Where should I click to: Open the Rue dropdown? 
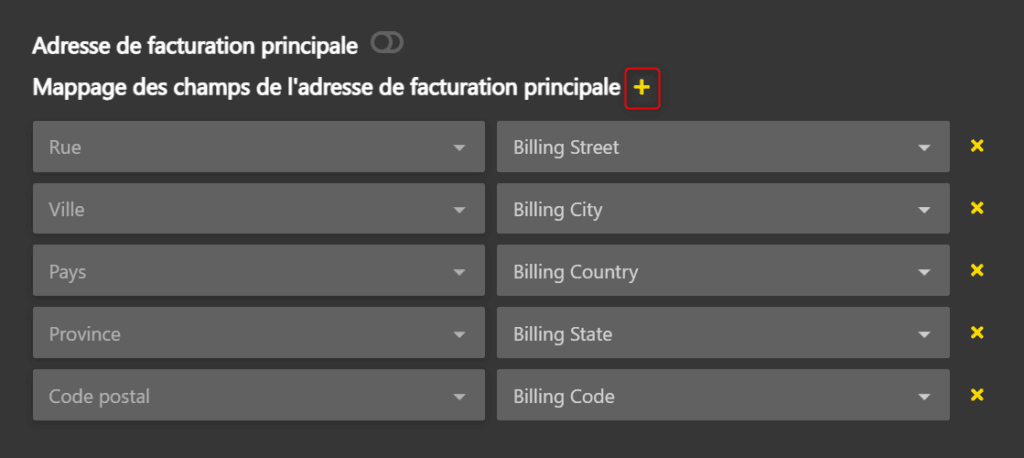click(x=258, y=147)
